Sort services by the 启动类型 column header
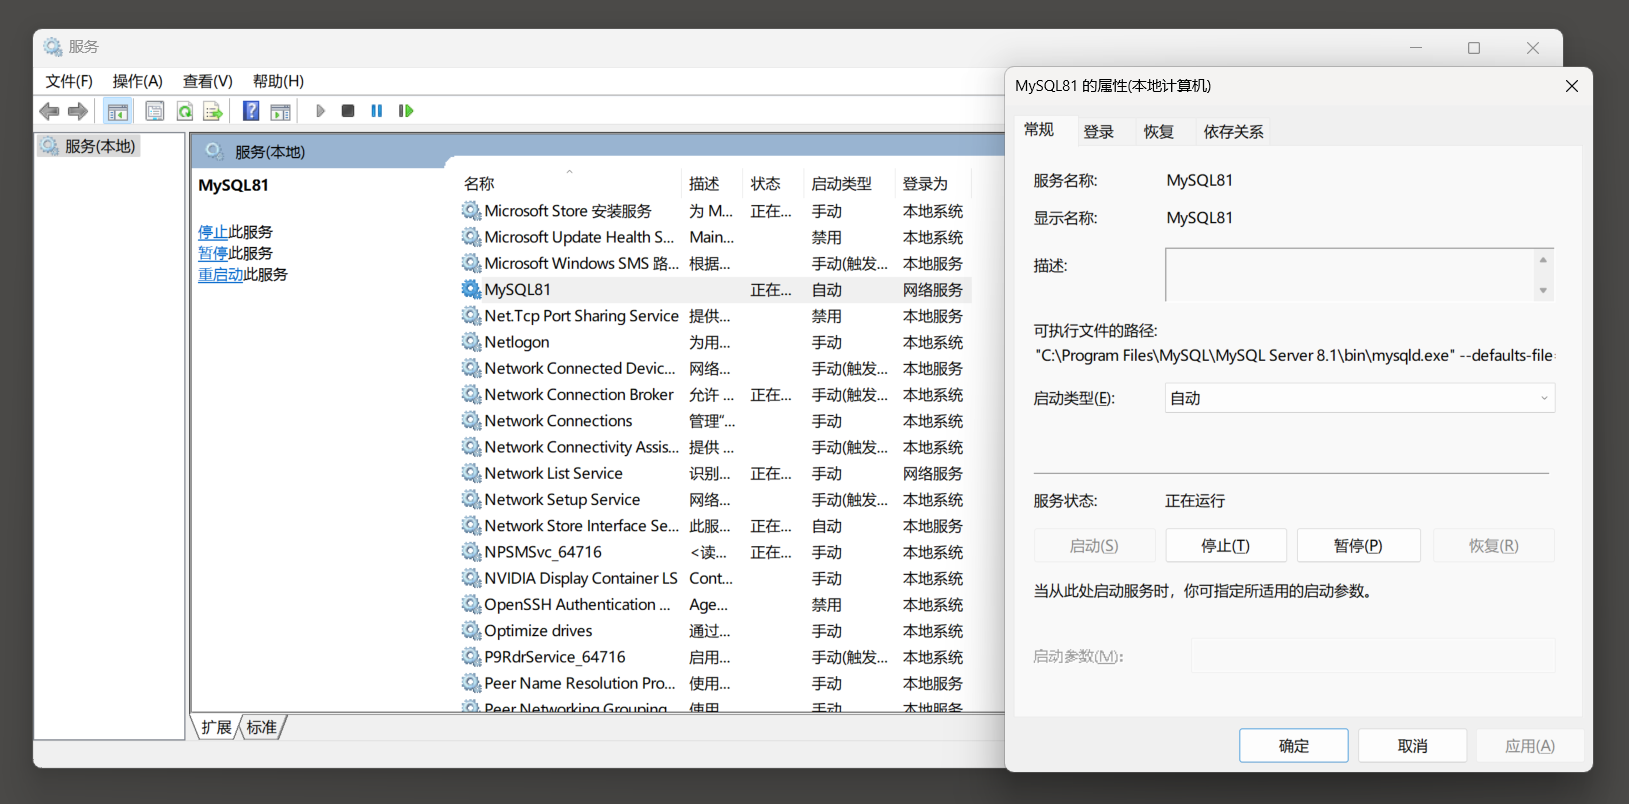Screen dimensions: 1629x804 point(851,184)
